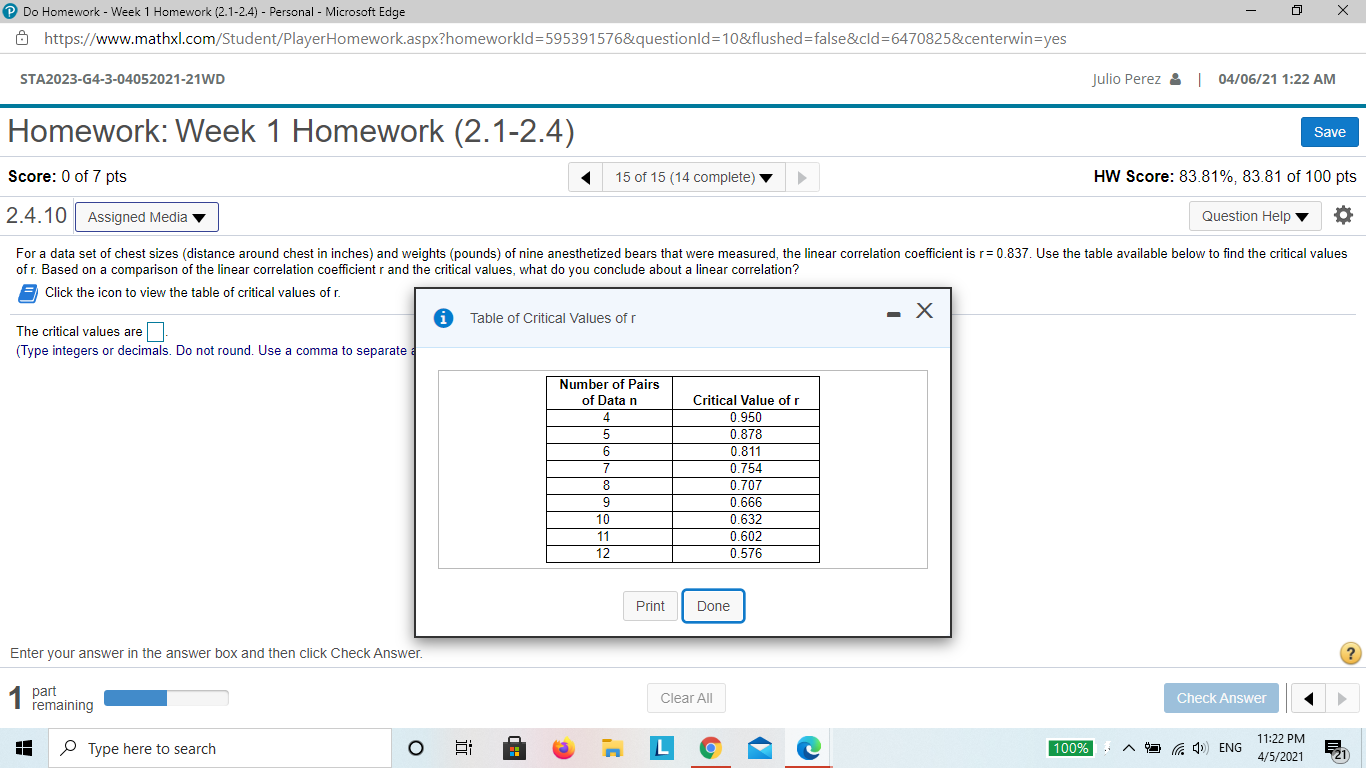Image resolution: width=1366 pixels, height=768 pixels.
Task: Click the yellow help question mark icon
Action: [1350, 653]
